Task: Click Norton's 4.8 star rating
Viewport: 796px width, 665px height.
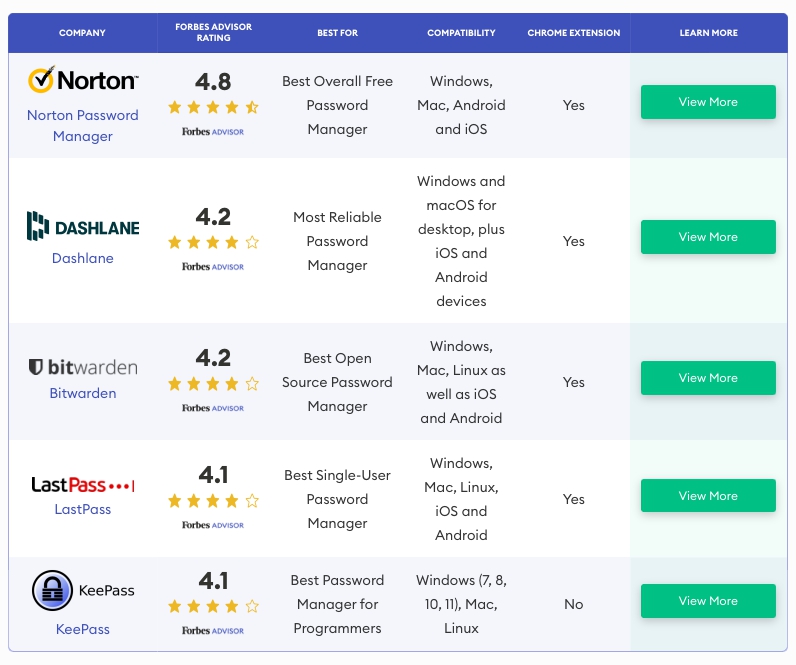Action: pyautogui.click(x=213, y=106)
